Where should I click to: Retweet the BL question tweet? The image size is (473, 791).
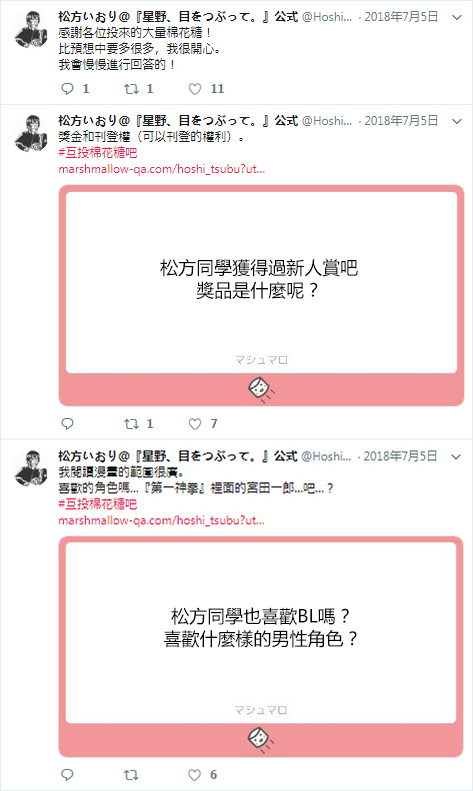pyautogui.click(x=132, y=775)
